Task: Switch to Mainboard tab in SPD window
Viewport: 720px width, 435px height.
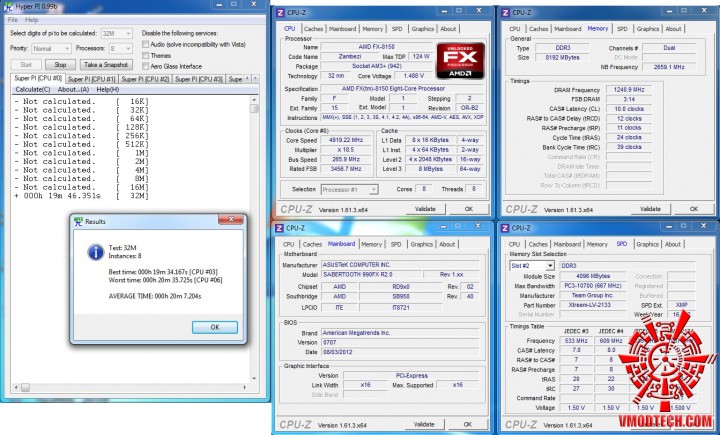Action: [x=567, y=244]
